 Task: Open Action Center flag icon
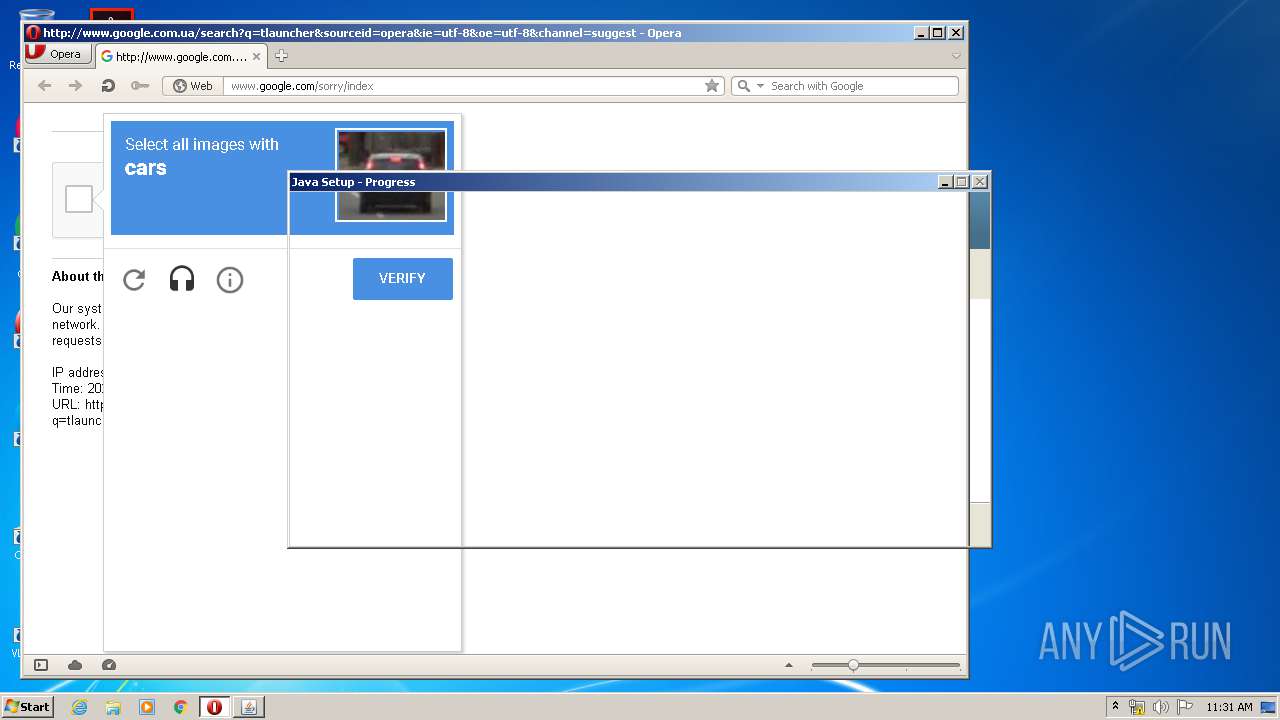pos(1185,707)
